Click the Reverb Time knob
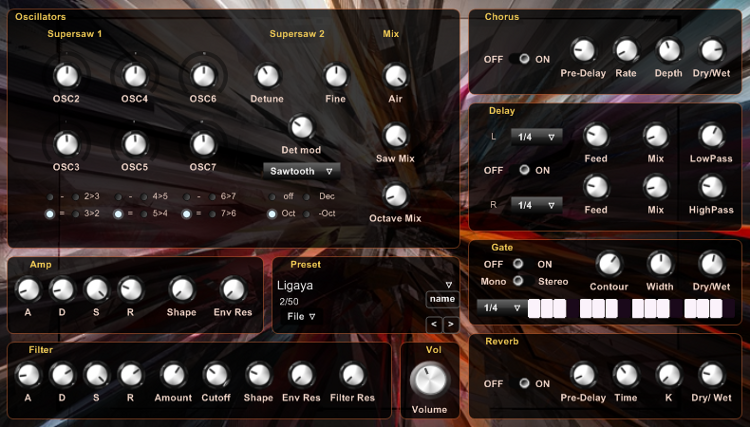This screenshot has height=427, width=750. 626,375
